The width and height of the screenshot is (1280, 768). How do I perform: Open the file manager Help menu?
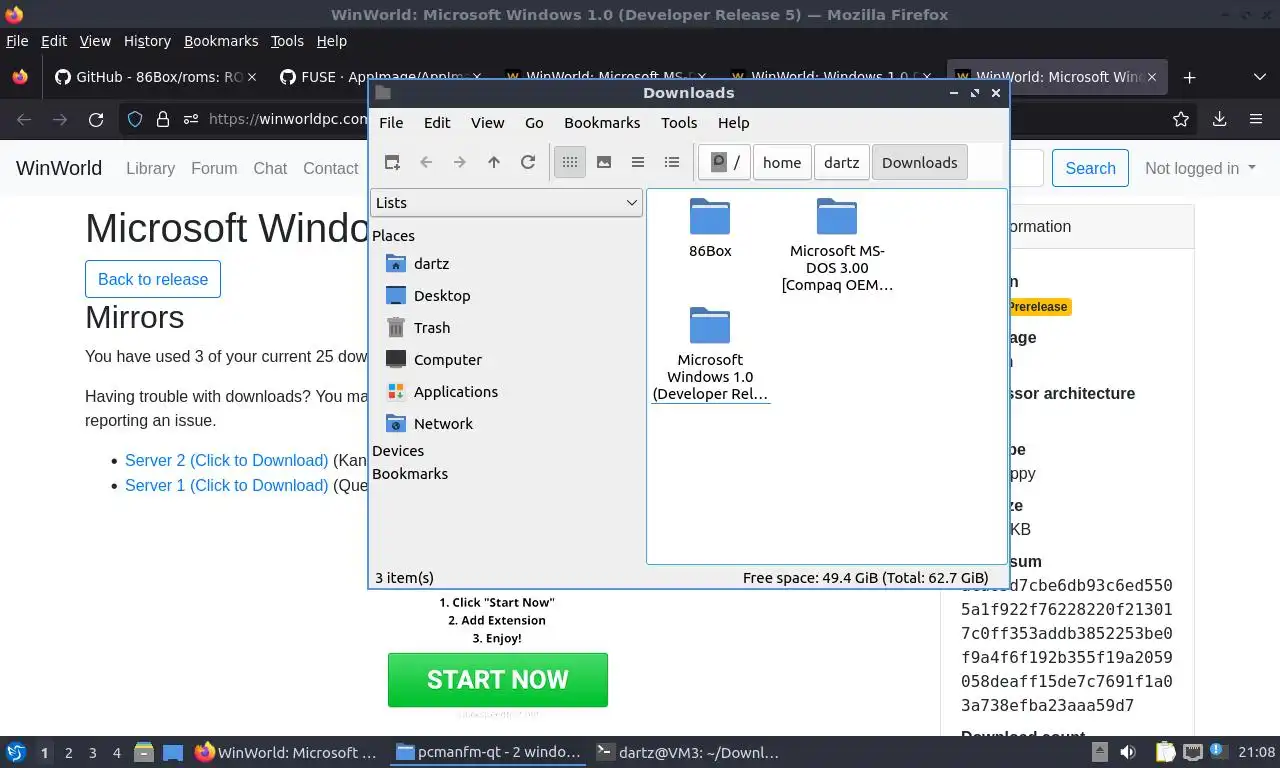click(x=733, y=122)
